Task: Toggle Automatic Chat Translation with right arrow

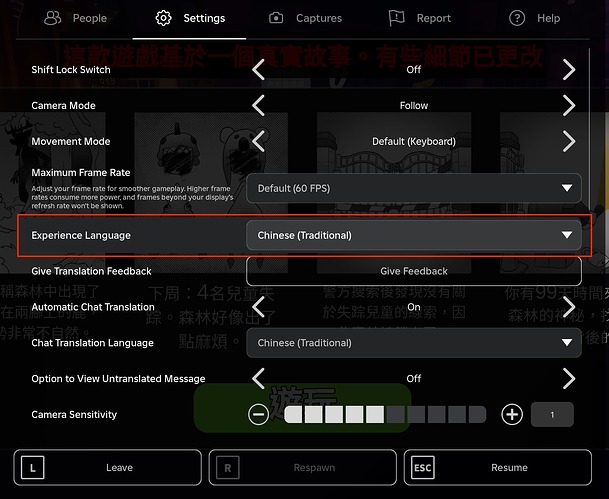Action: (x=569, y=307)
